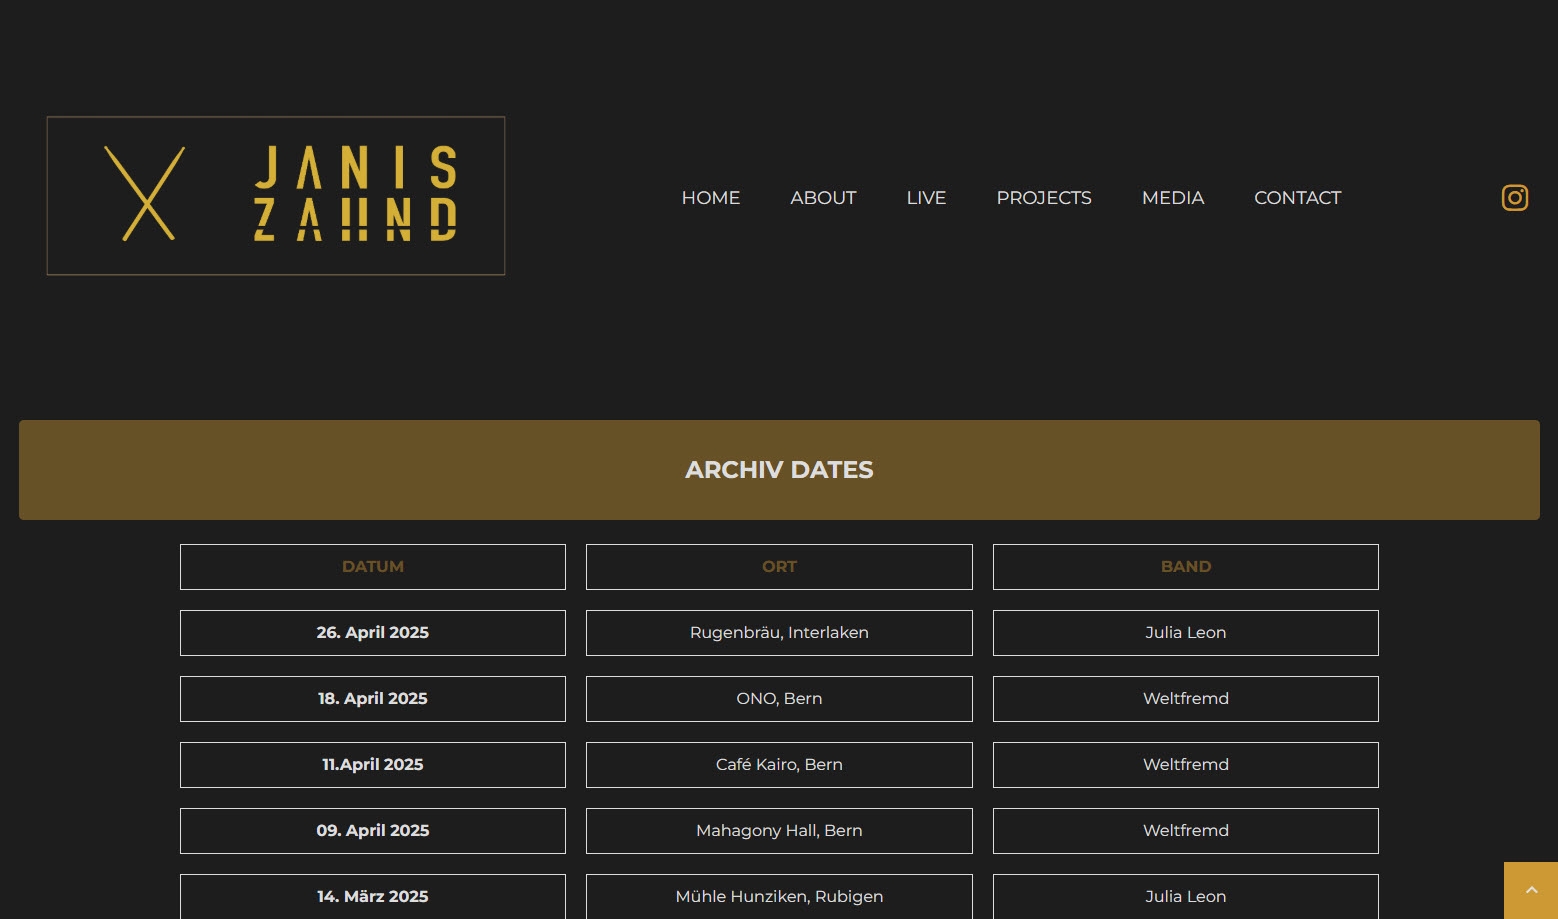Click the scroll-to-top arrow button
Screen dimensions: 1558x919
[1530, 890]
